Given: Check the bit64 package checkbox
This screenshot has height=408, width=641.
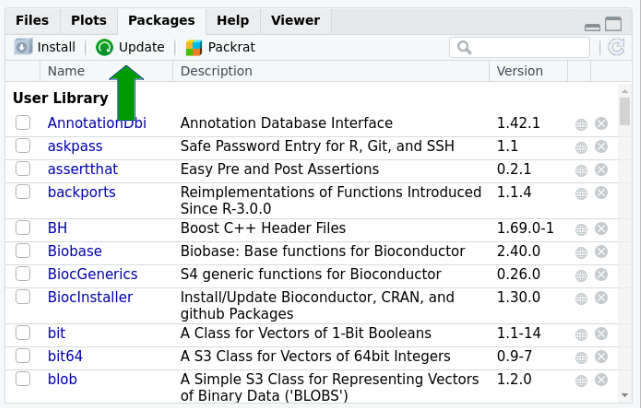Looking at the screenshot, I should (x=23, y=355).
